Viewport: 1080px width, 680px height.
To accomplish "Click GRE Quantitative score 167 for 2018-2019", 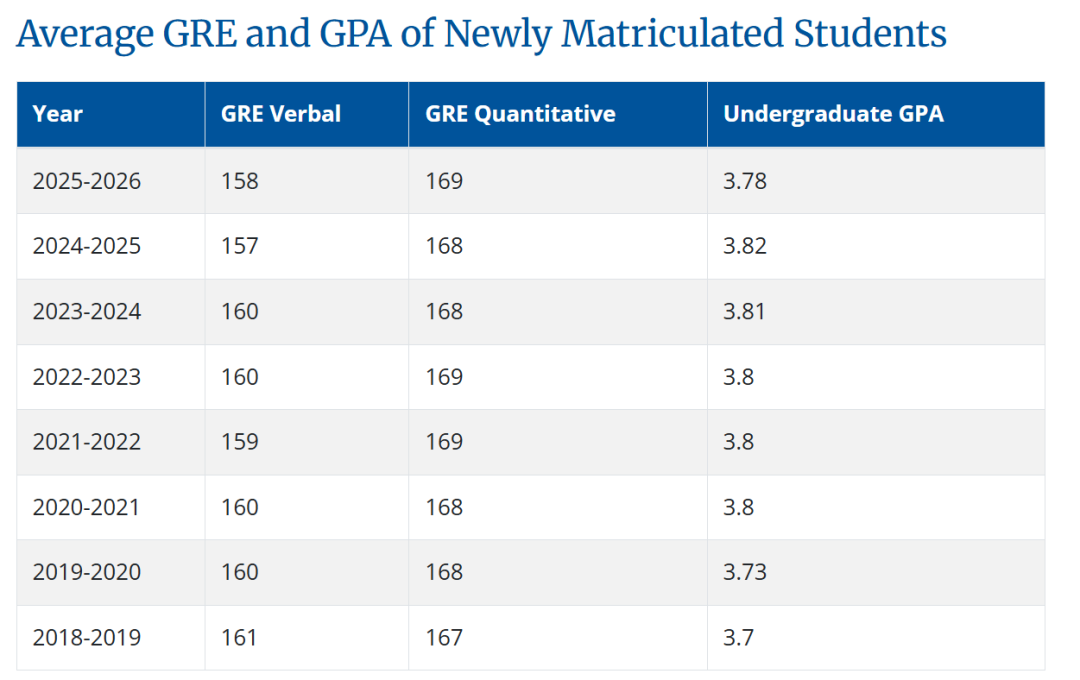I will [444, 637].
